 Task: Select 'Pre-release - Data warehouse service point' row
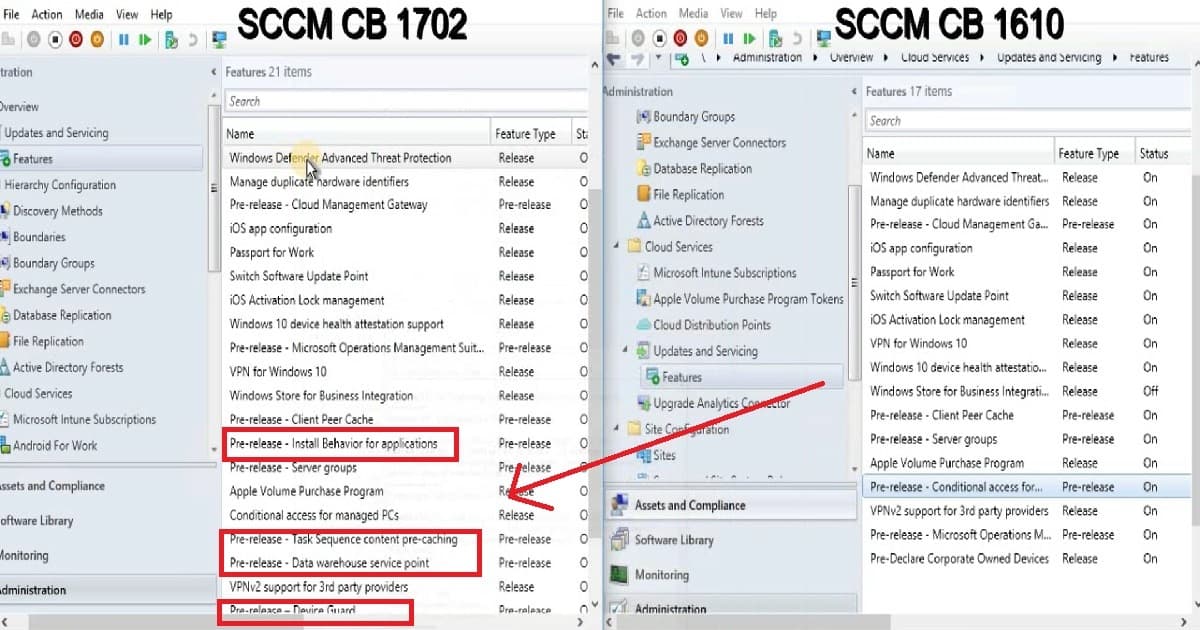[x=405, y=563]
